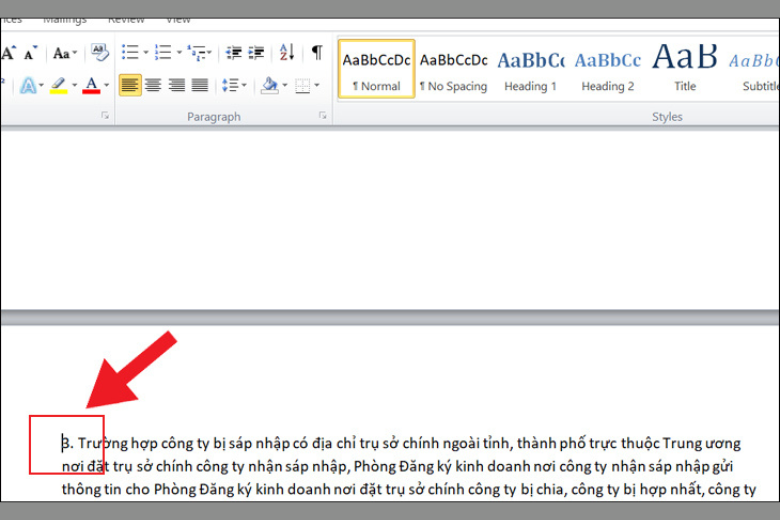Apply bullet list formatting
Viewport: 780px width, 520px height.
click(130, 52)
